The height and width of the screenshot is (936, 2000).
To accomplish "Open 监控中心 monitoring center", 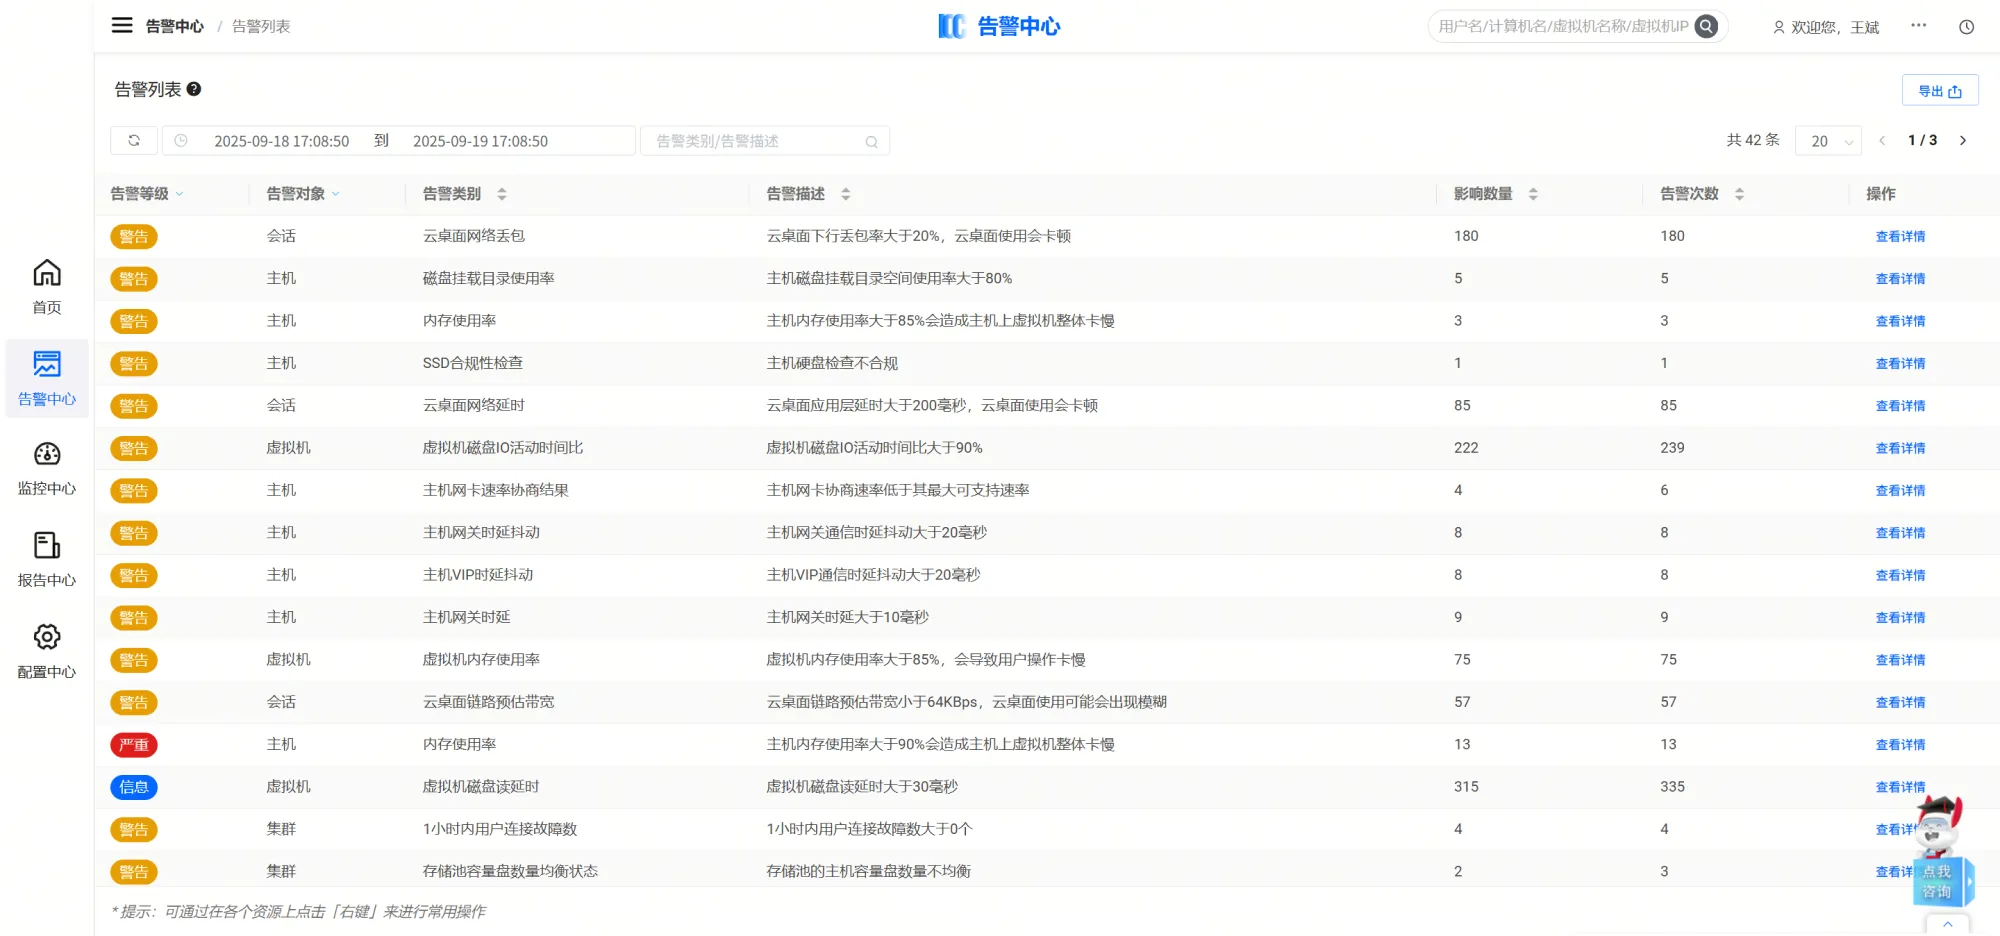I will pos(47,468).
